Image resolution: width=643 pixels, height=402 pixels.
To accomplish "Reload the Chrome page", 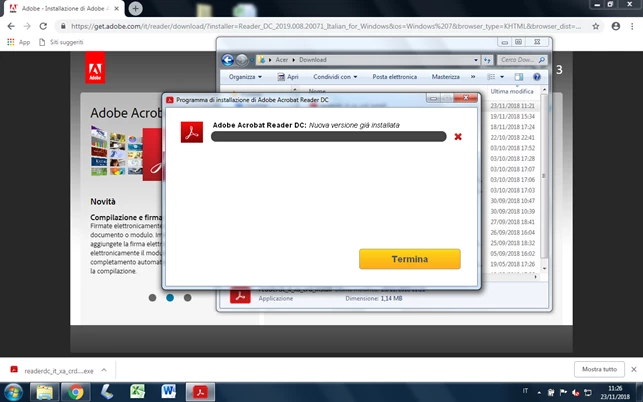I will pyautogui.click(x=43, y=26).
